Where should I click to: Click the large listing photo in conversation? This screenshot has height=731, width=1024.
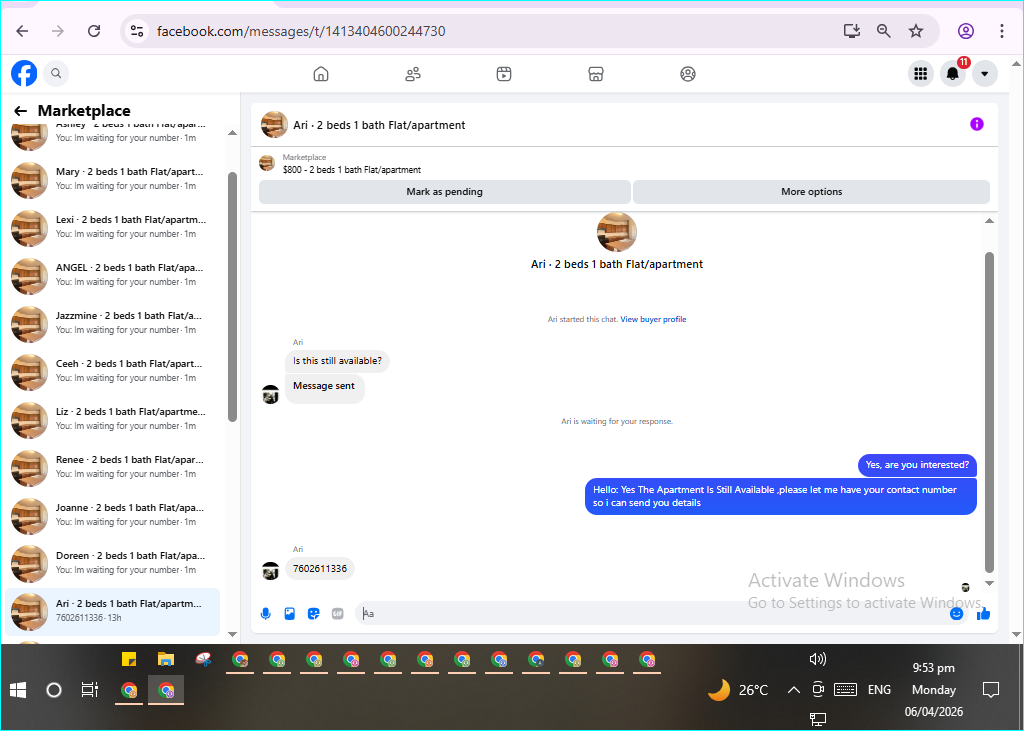click(x=616, y=232)
